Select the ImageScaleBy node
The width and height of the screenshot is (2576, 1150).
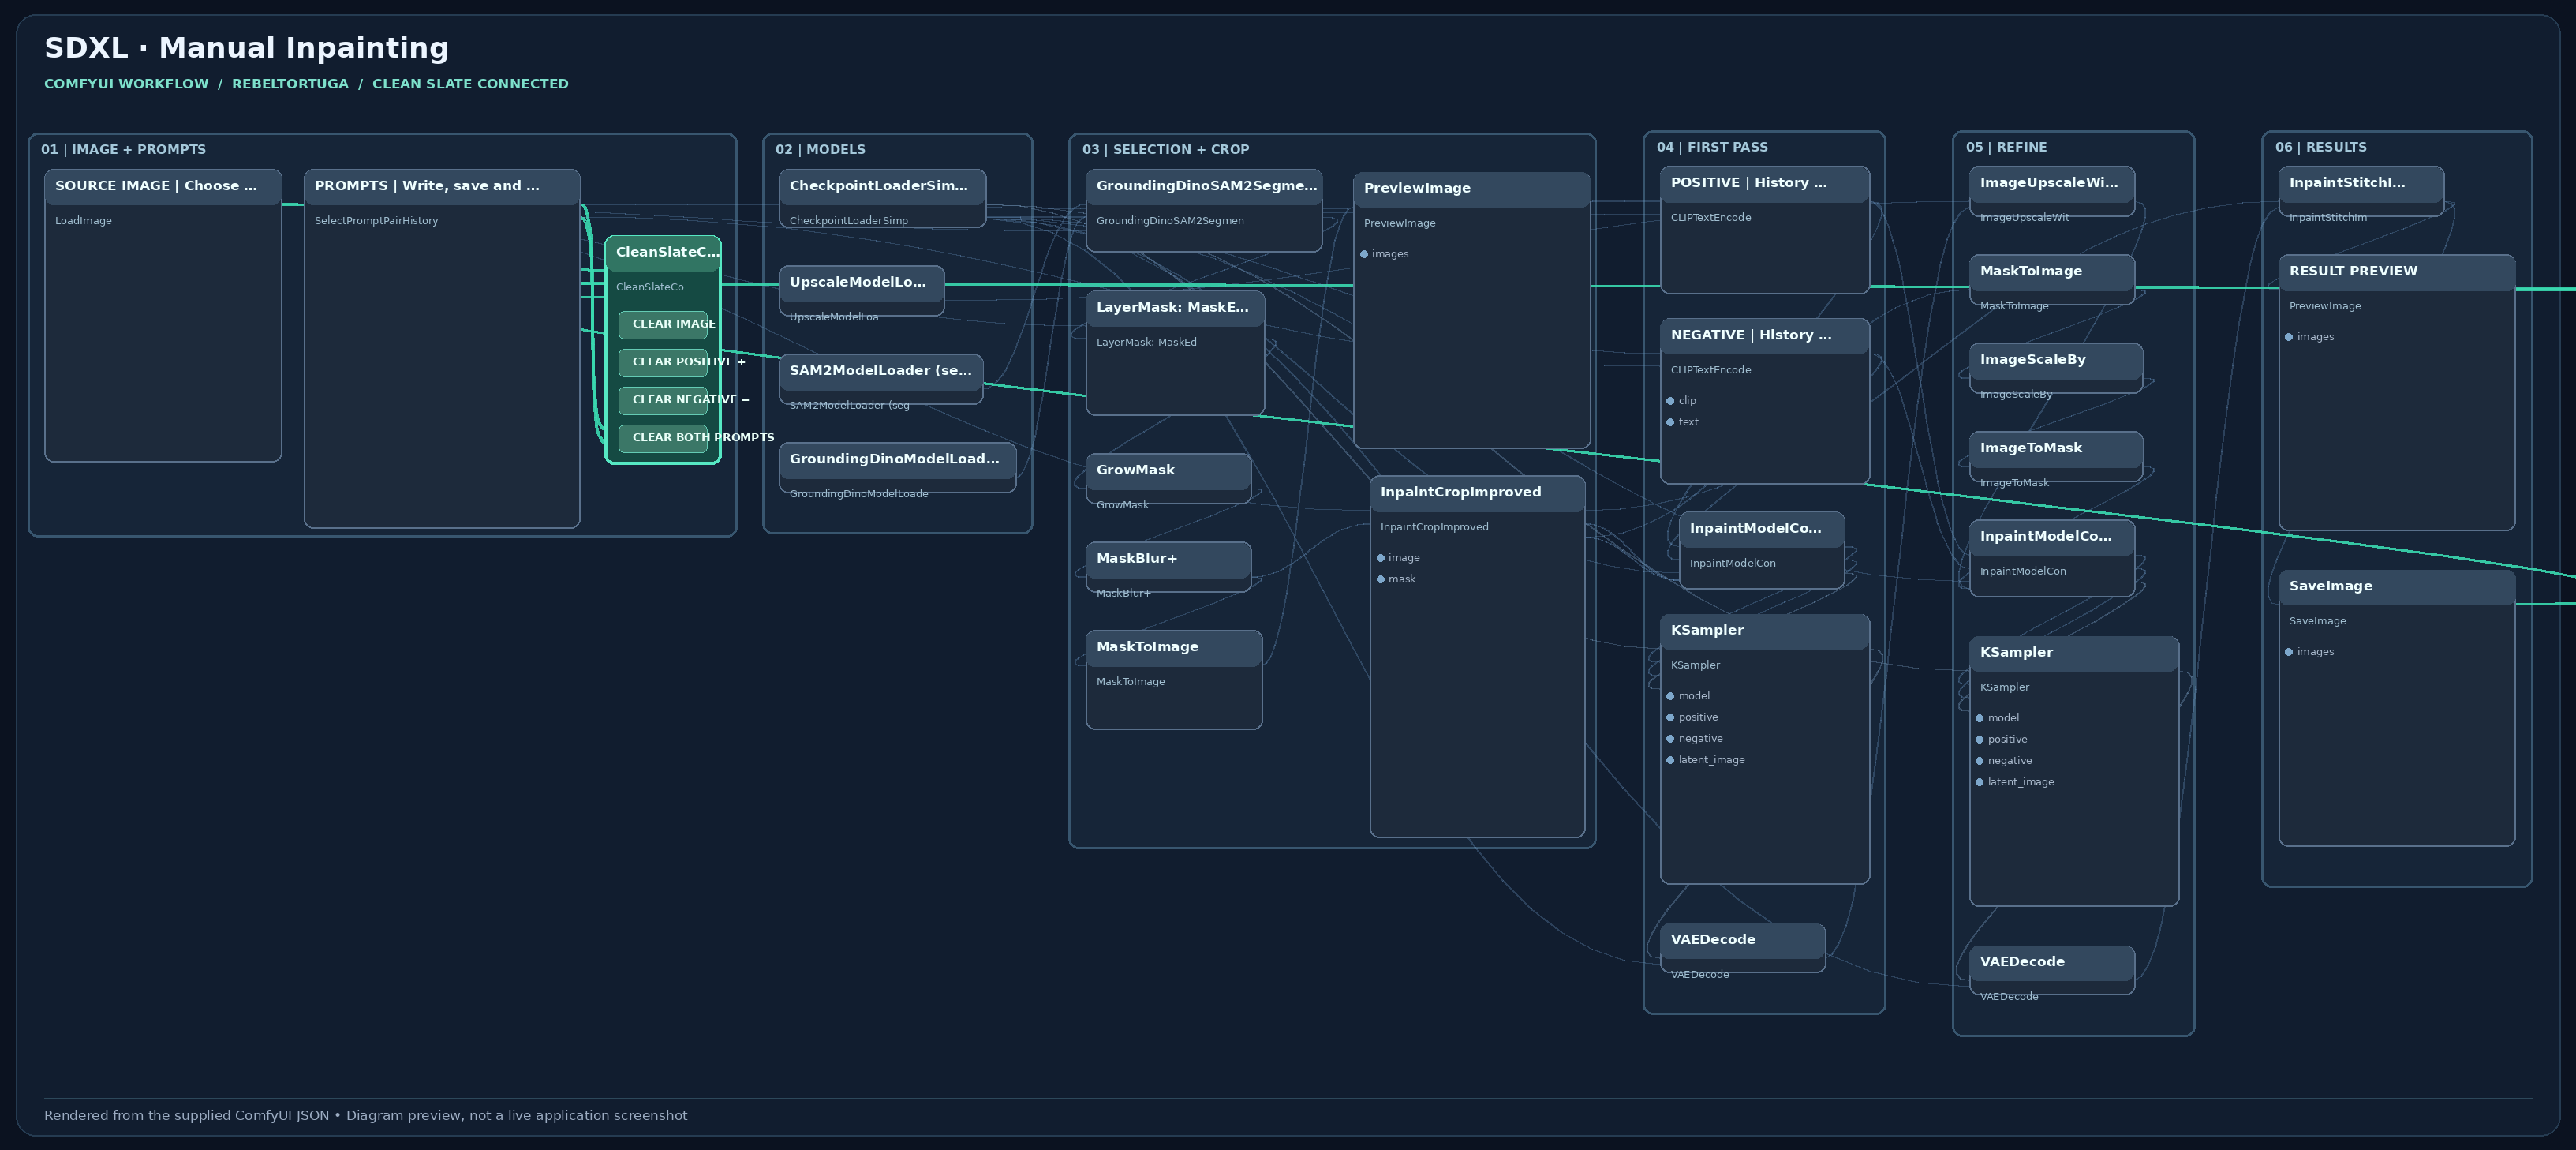[x=2056, y=368]
